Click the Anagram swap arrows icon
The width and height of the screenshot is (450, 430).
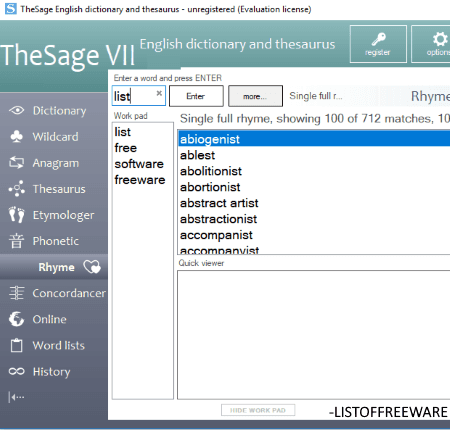tap(16, 163)
